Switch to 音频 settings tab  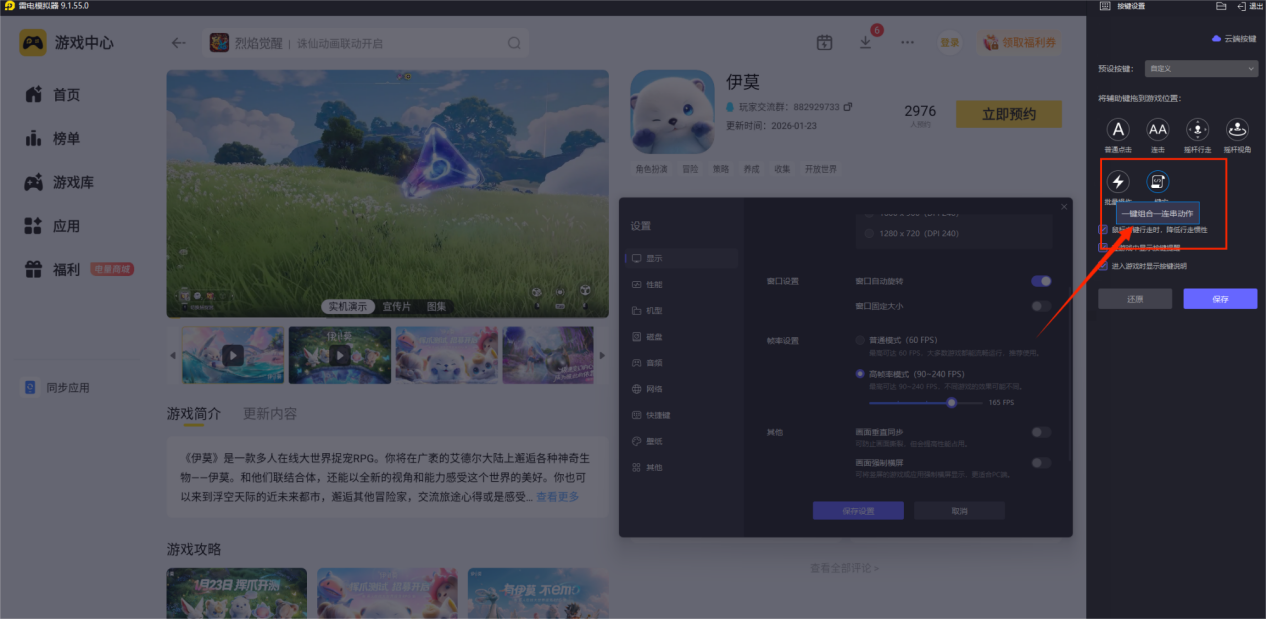point(680,362)
